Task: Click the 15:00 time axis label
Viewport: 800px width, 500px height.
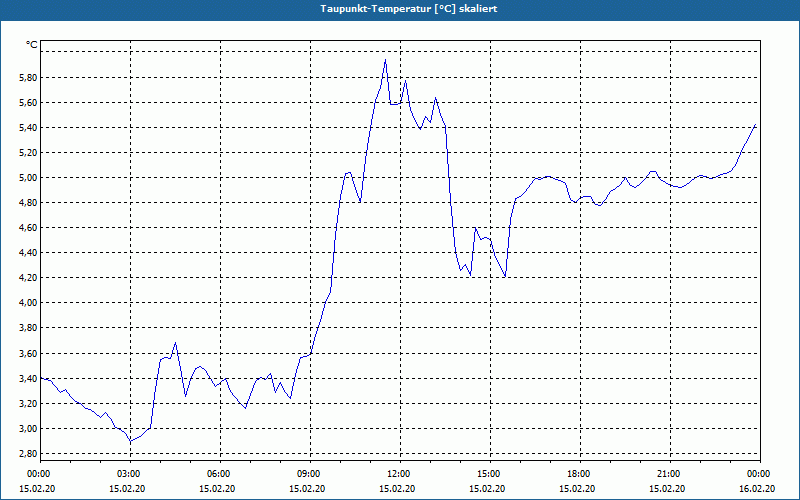Action: 490,474
